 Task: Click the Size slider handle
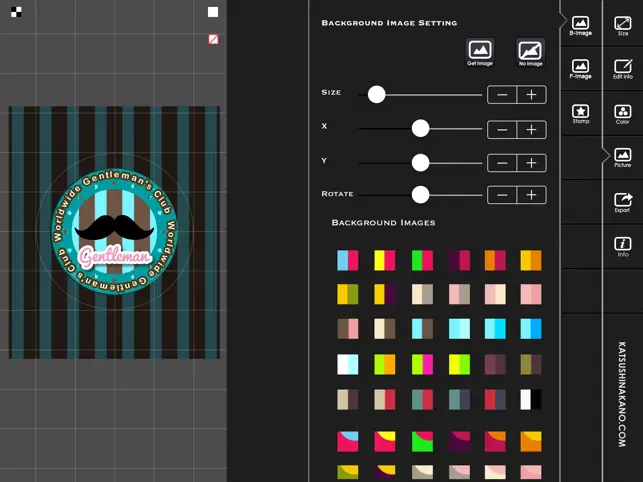click(x=376, y=95)
